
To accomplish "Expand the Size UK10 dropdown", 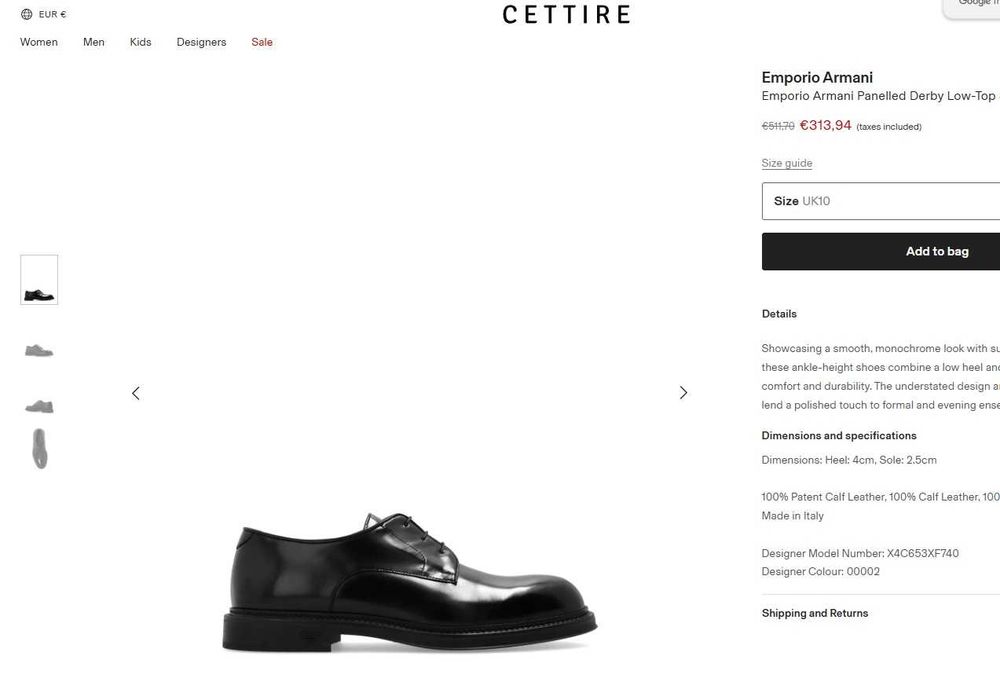I will coord(880,201).
